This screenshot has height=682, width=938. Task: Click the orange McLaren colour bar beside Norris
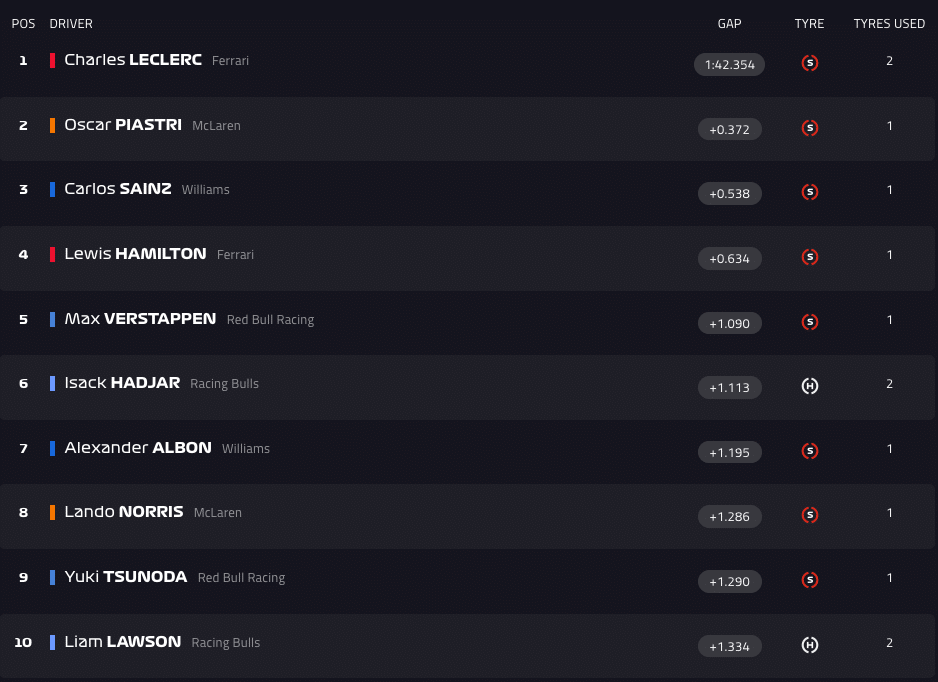tap(52, 512)
